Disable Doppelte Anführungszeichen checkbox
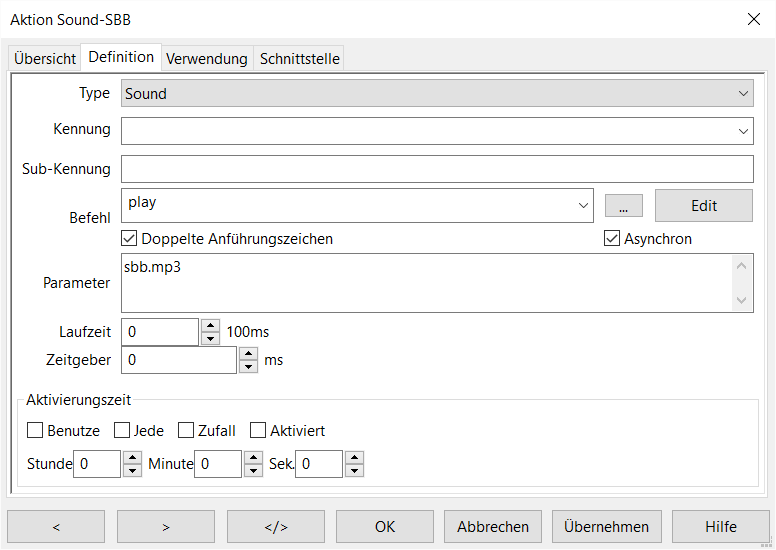The image size is (776, 550). click(129, 239)
